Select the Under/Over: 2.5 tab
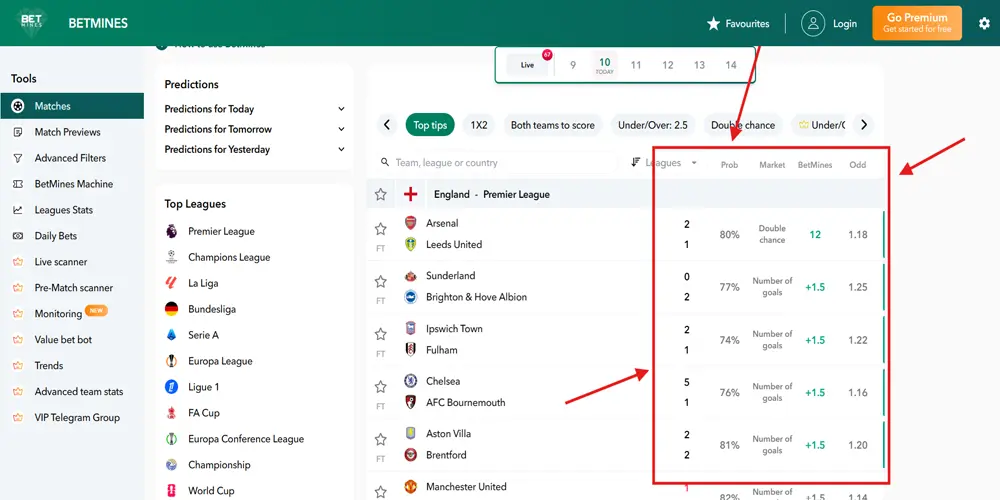The height and width of the screenshot is (500, 1000). [653, 125]
